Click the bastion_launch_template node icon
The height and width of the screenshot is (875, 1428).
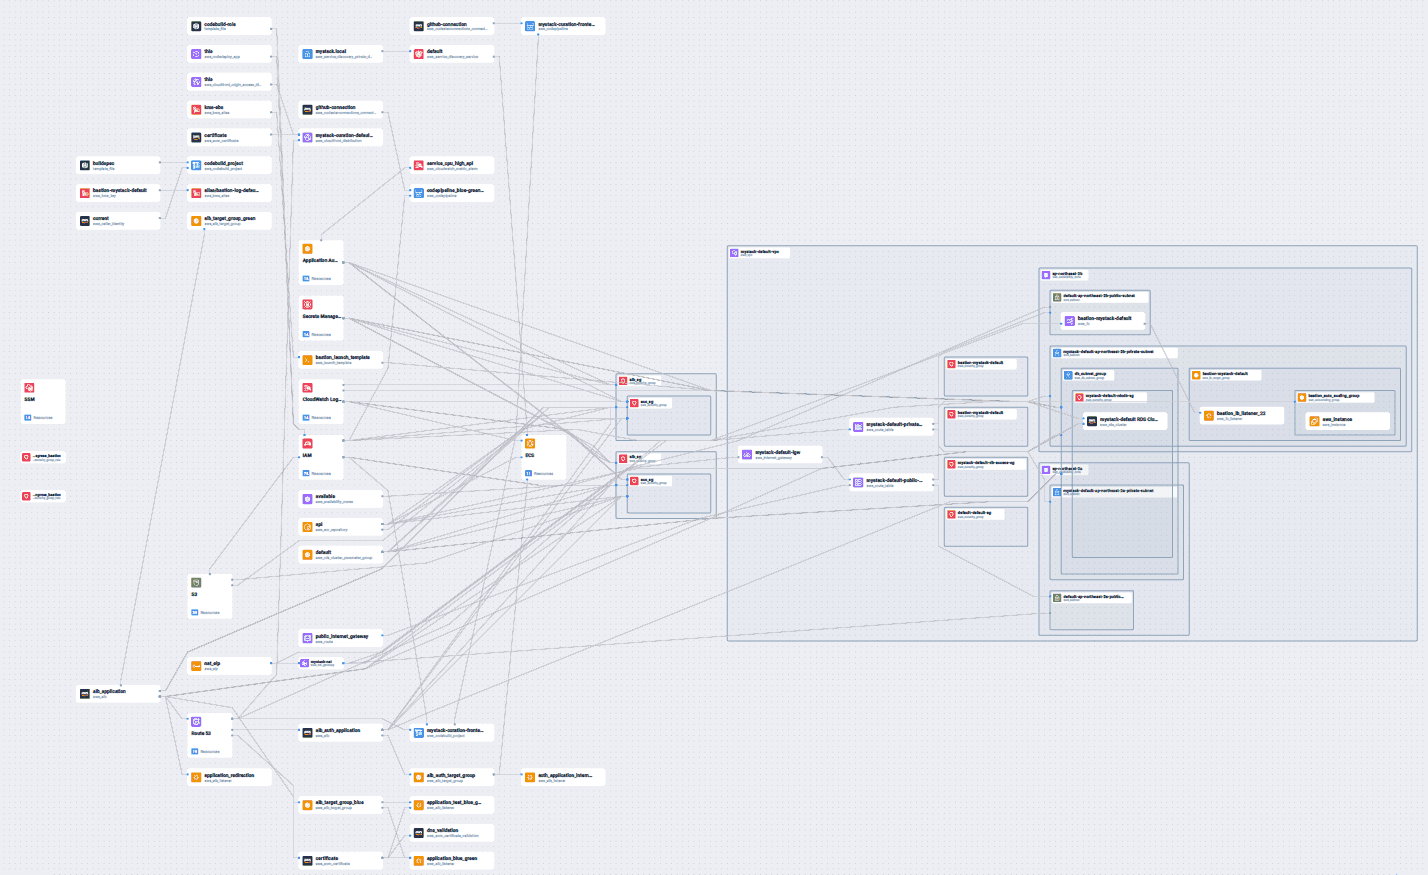click(x=307, y=360)
